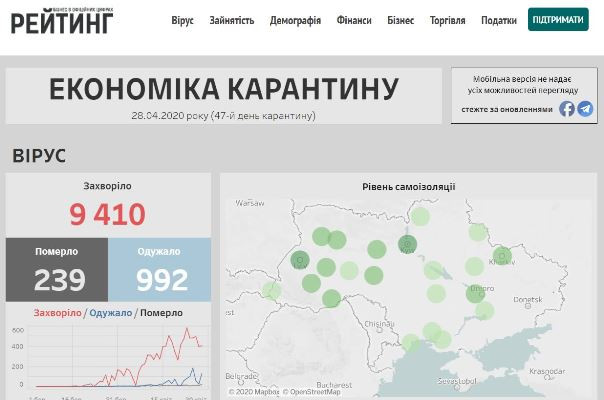Viewport: 604px width, 400px height.
Task: Go to the Податки page
Action: 499,20
